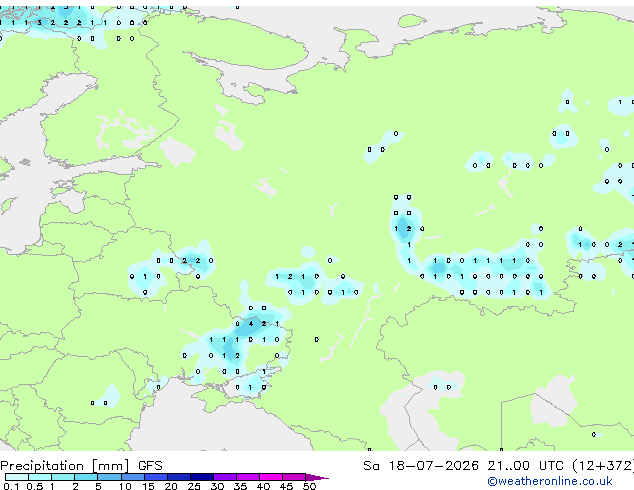The image size is (634, 490).
Task: Click the legend label '45'
Action: pyautogui.click(x=286, y=486)
